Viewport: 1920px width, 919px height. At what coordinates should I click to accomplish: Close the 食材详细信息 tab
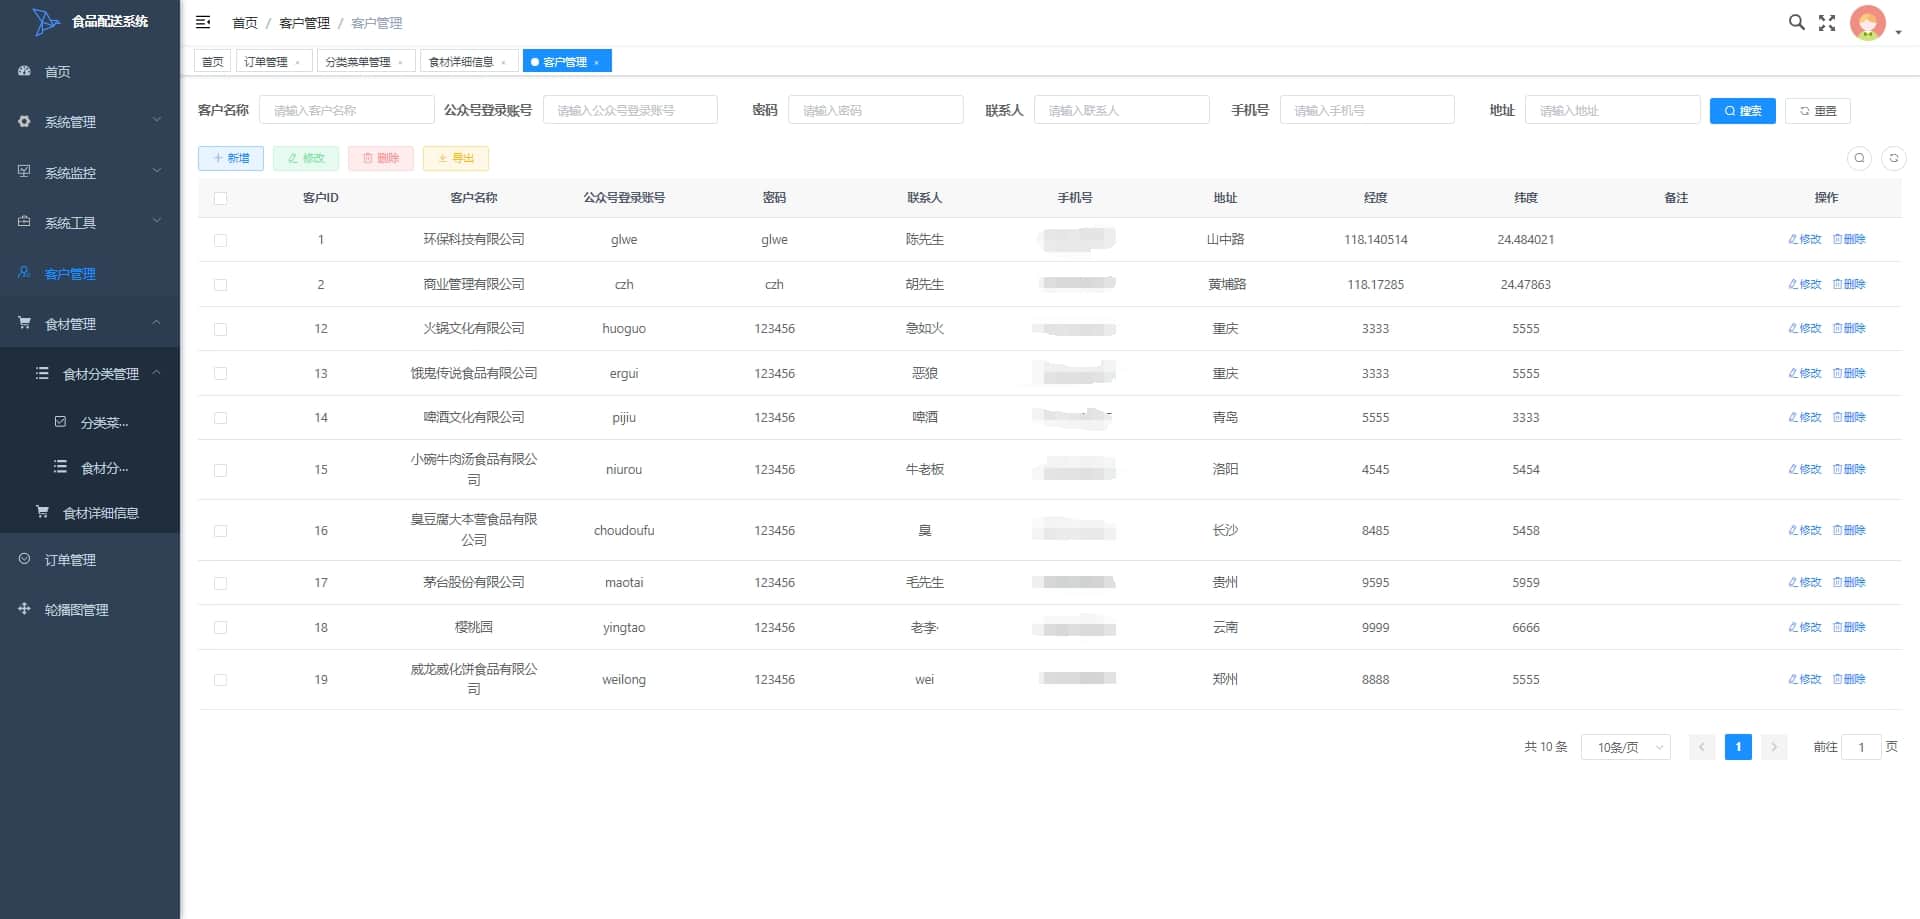pyautogui.click(x=504, y=63)
